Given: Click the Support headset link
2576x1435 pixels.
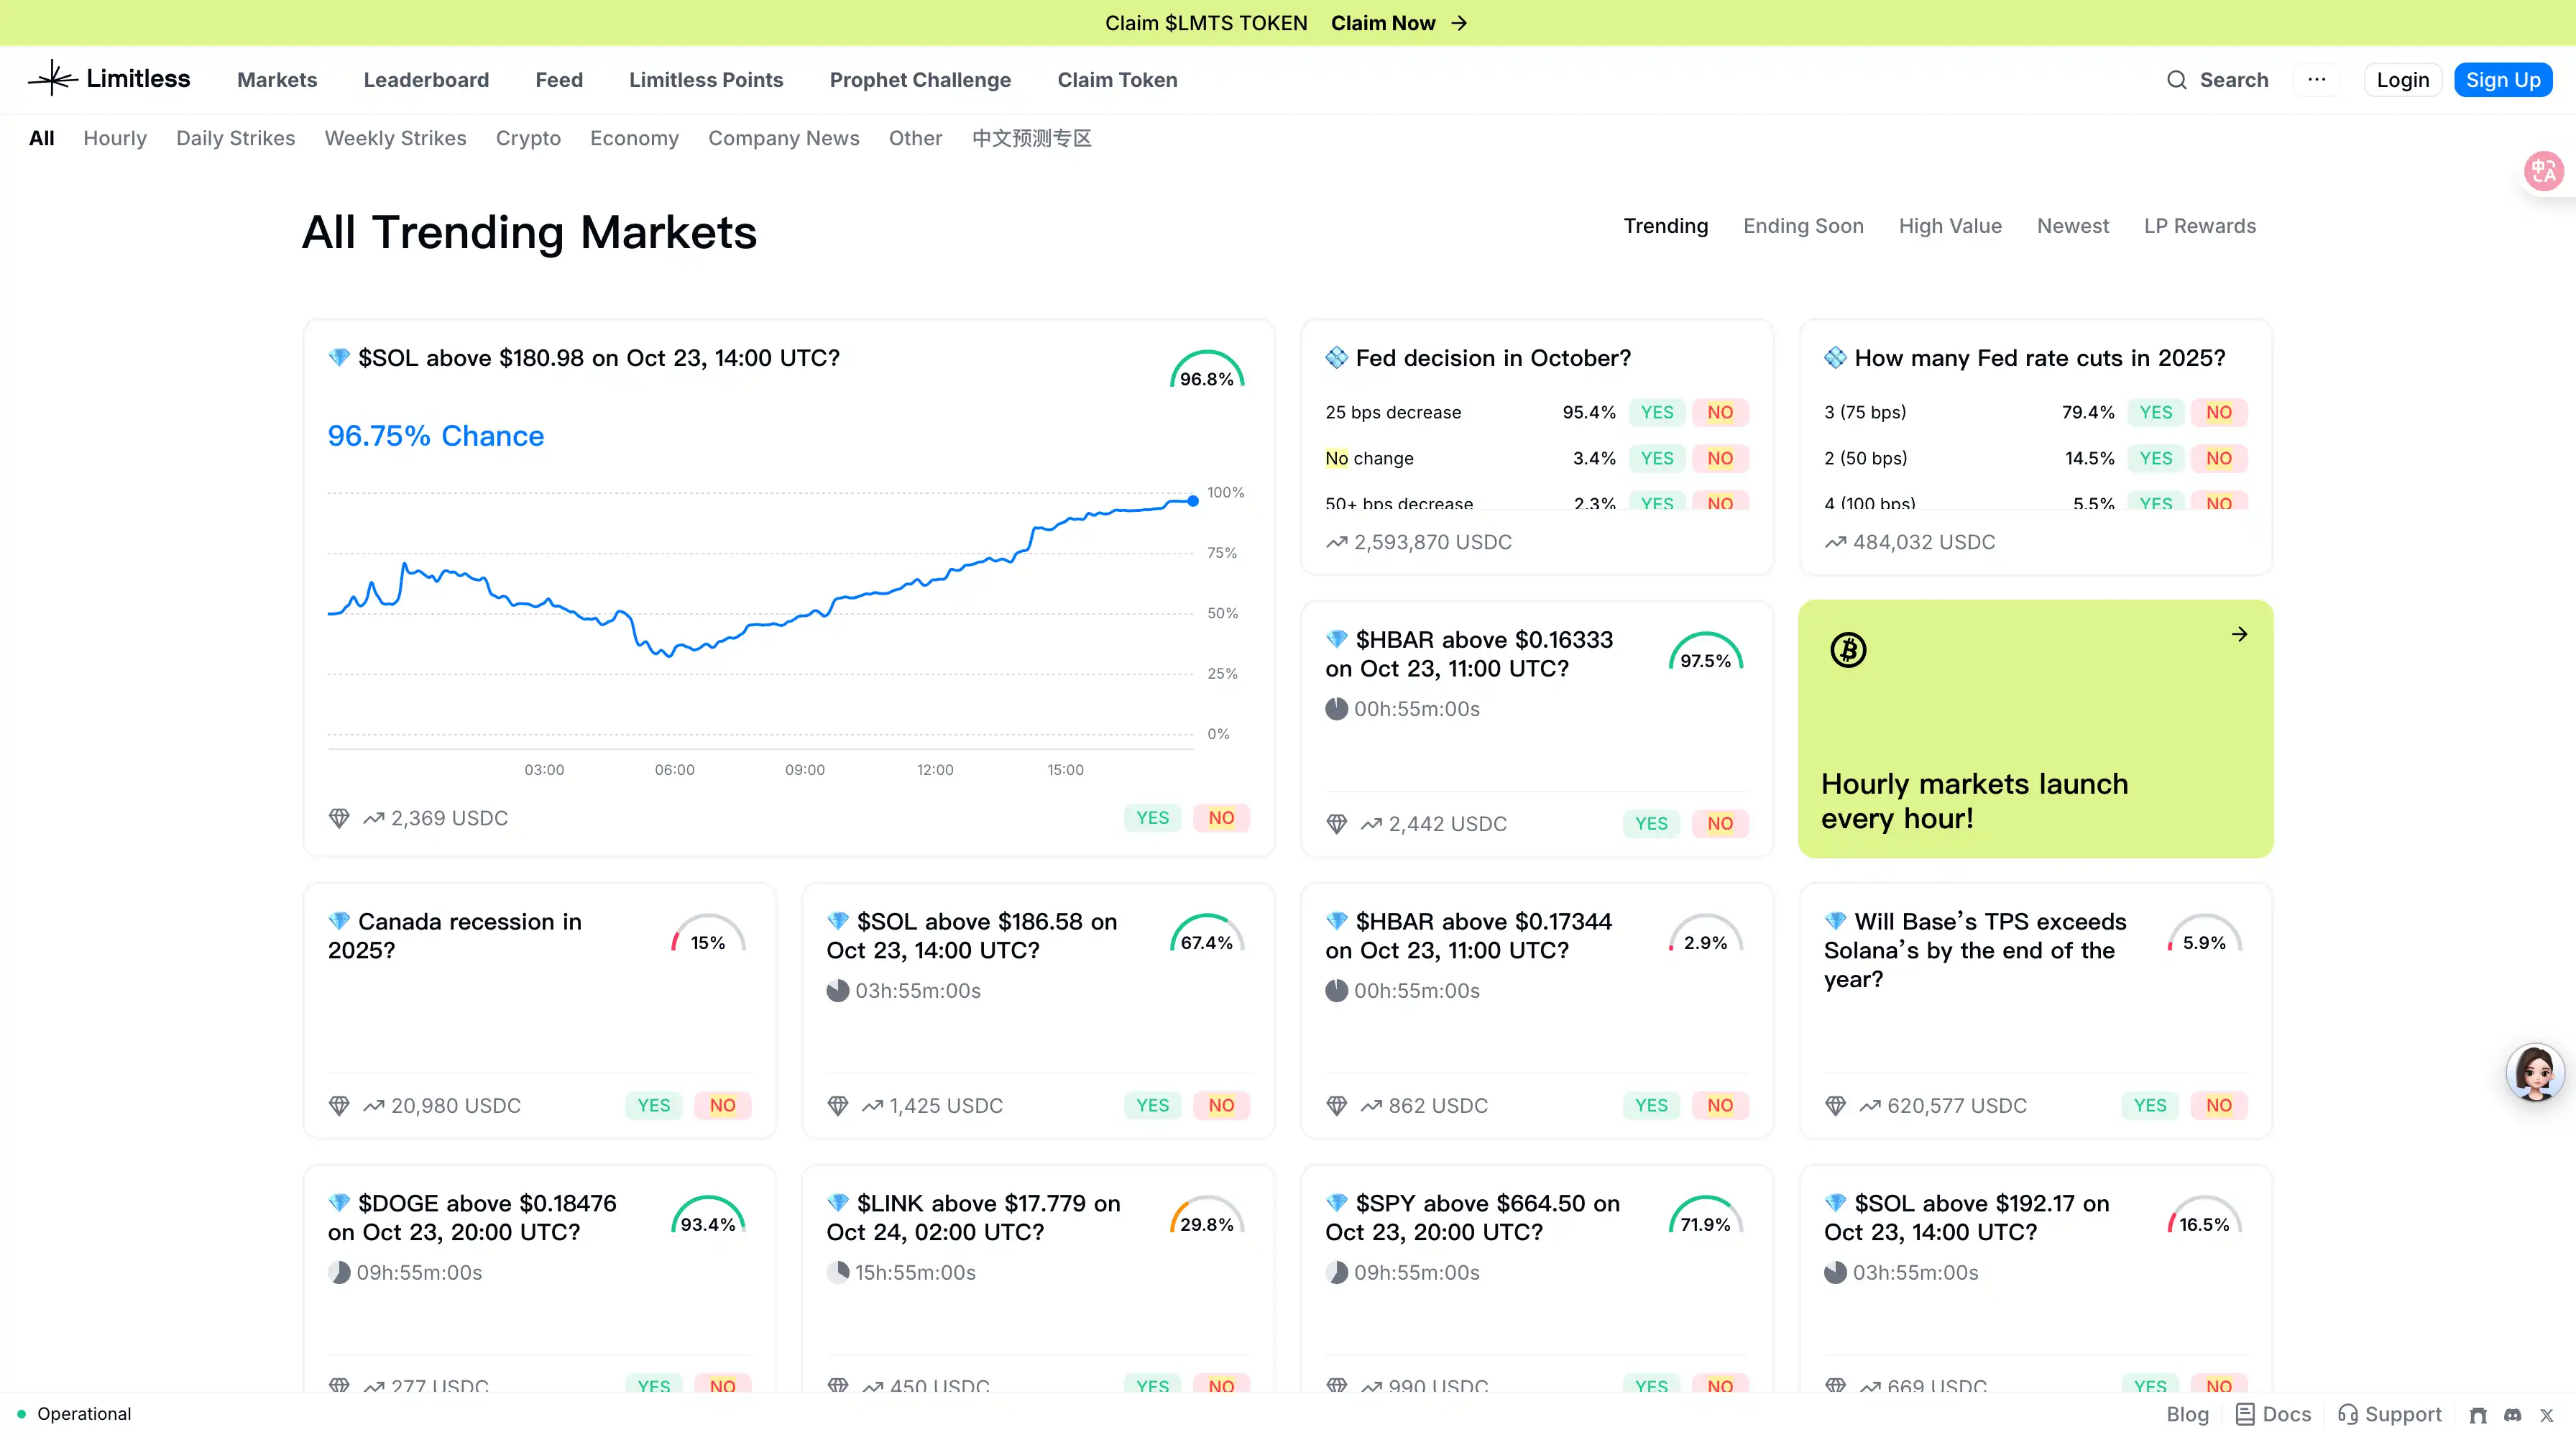Looking at the screenshot, I should click(x=2389, y=1414).
